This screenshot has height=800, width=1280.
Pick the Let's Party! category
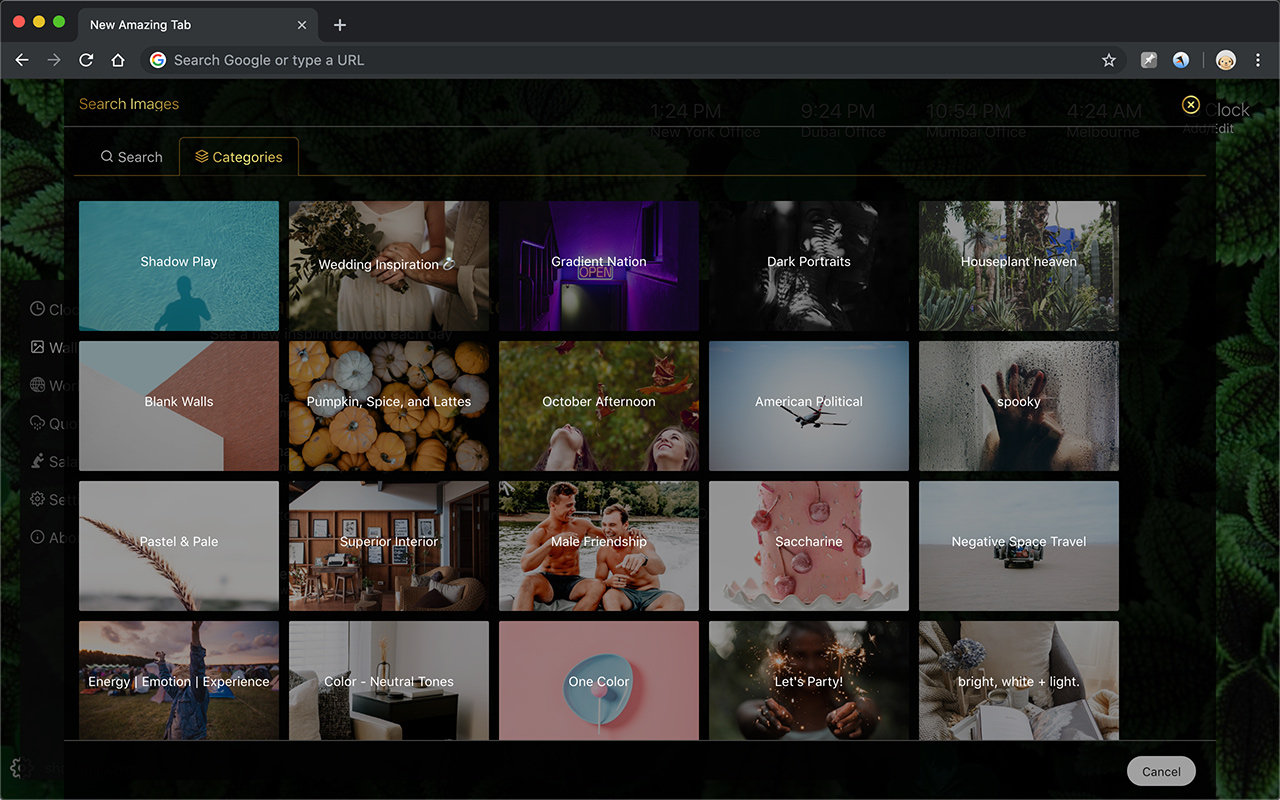pyautogui.click(x=809, y=681)
